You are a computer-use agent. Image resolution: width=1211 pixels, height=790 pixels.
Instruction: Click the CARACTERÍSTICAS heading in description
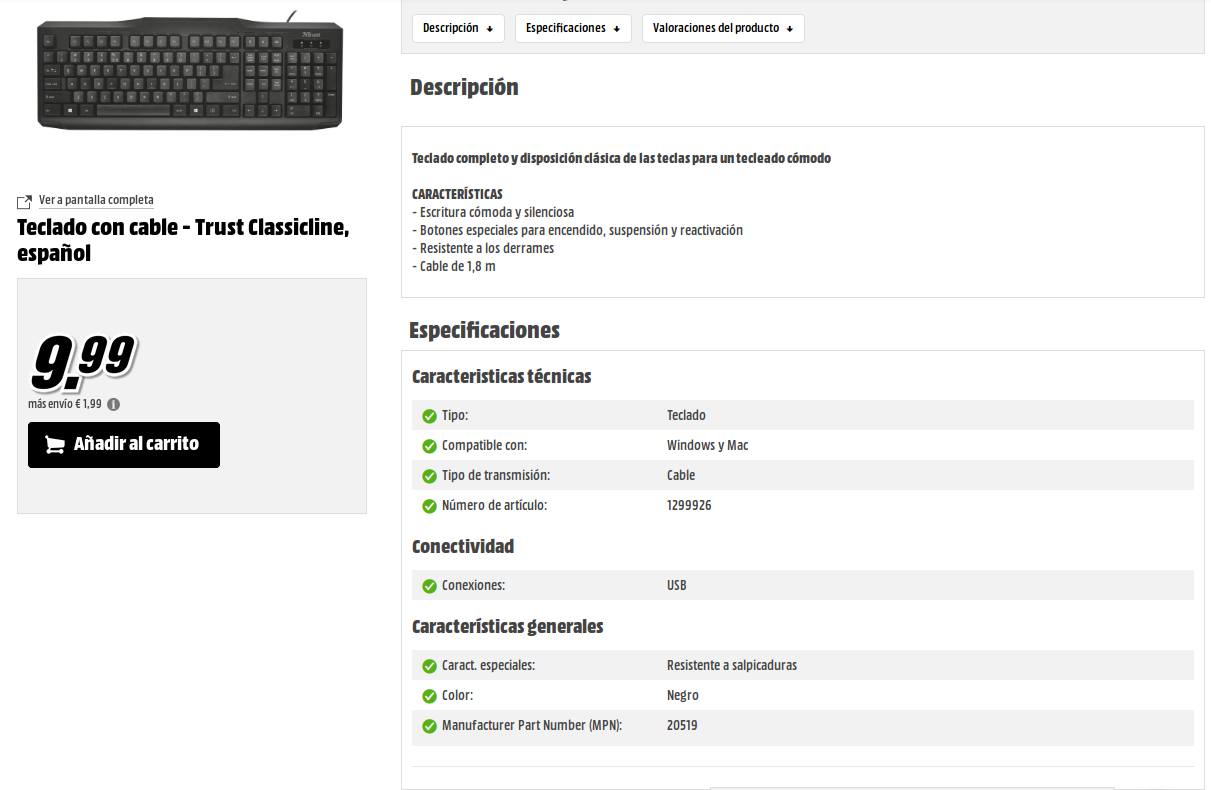click(x=457, y=194)
